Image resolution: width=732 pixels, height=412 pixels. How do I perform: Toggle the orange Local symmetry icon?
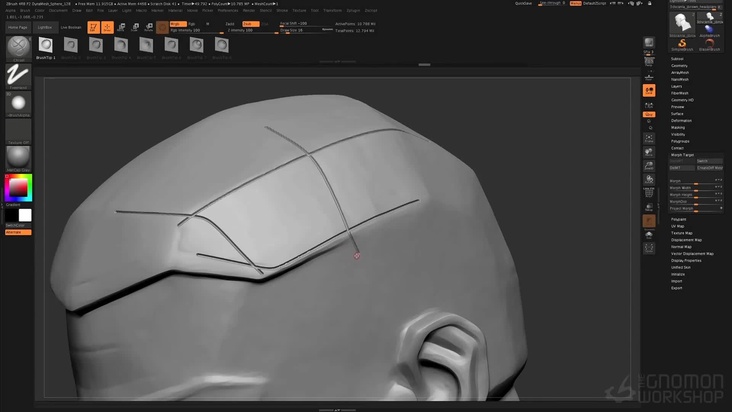point(649,91)
